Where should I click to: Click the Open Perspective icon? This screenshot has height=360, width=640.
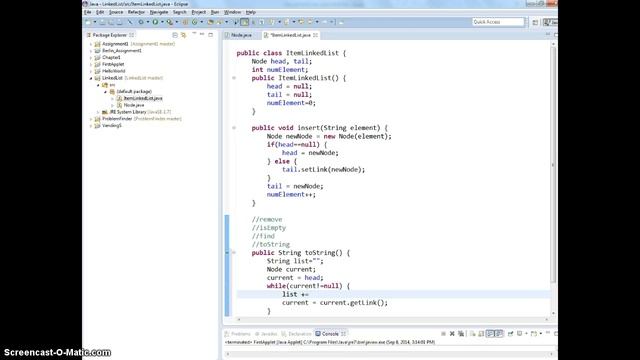[535, 22]
